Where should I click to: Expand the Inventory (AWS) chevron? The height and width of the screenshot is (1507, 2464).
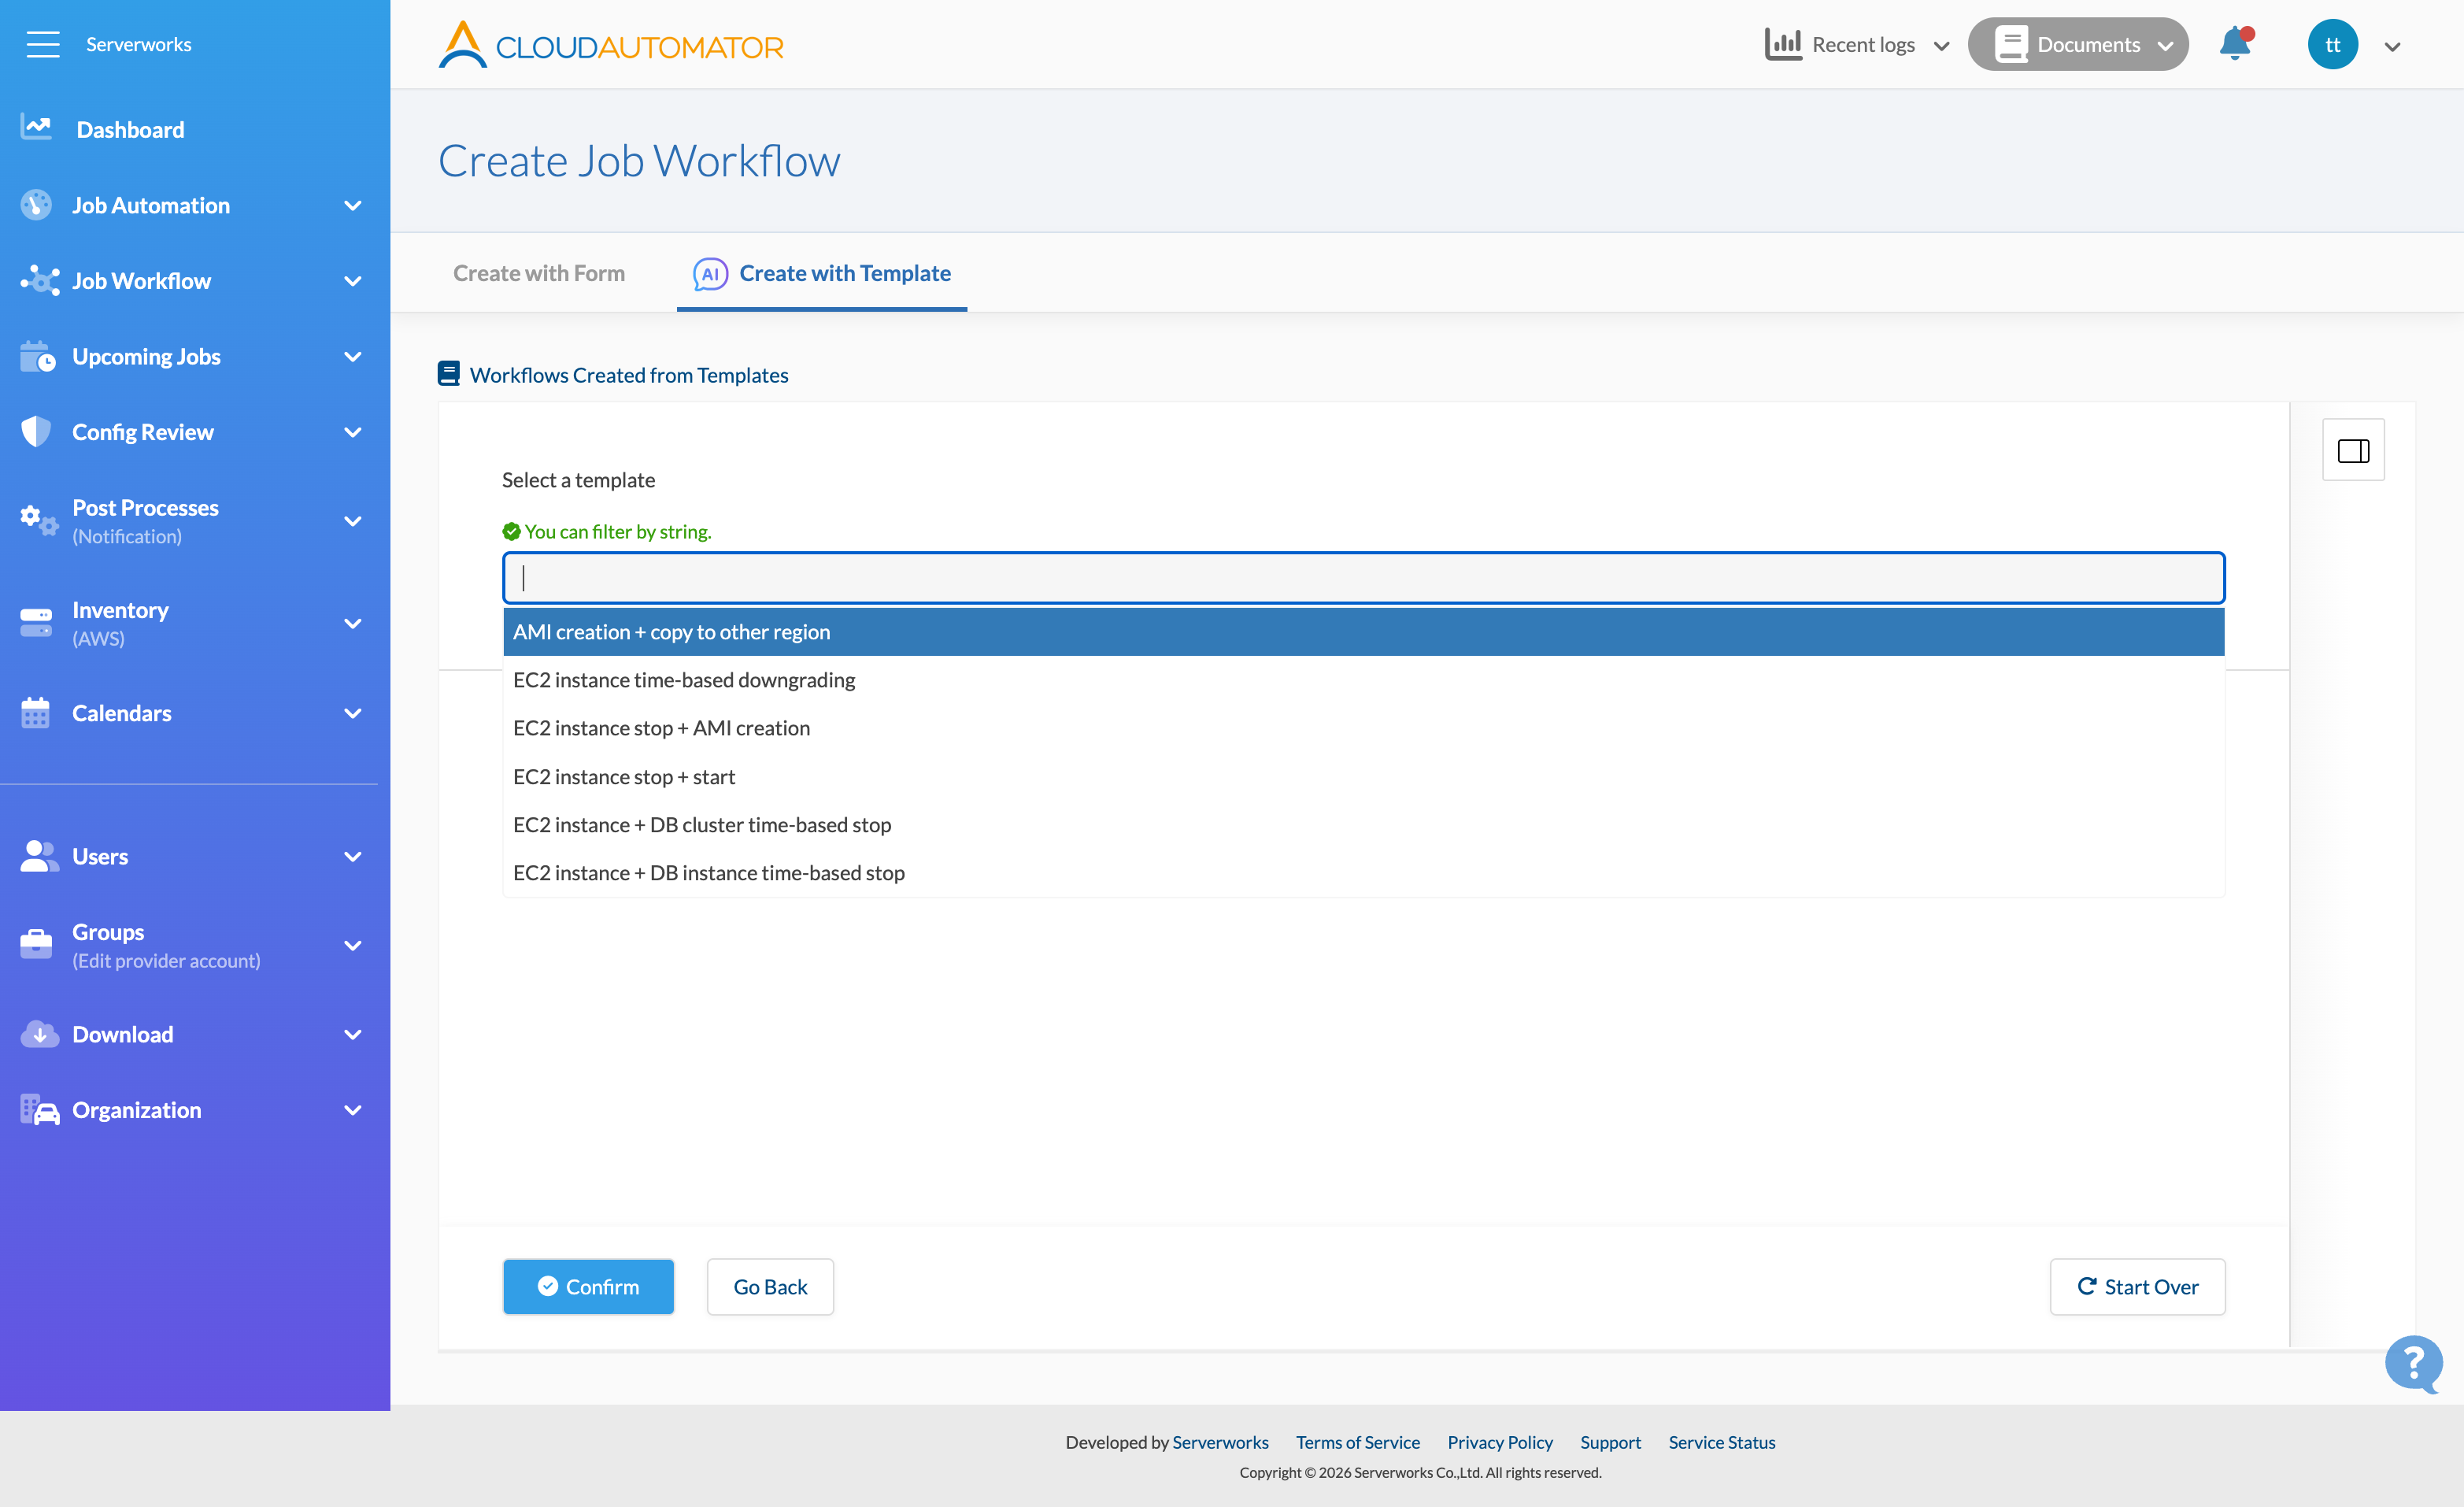(352, 624)
